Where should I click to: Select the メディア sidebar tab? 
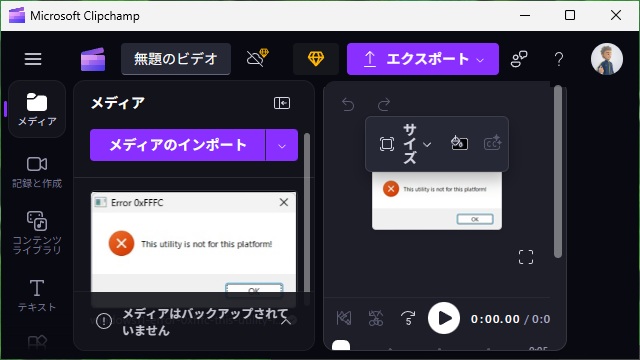coord(37,109)
